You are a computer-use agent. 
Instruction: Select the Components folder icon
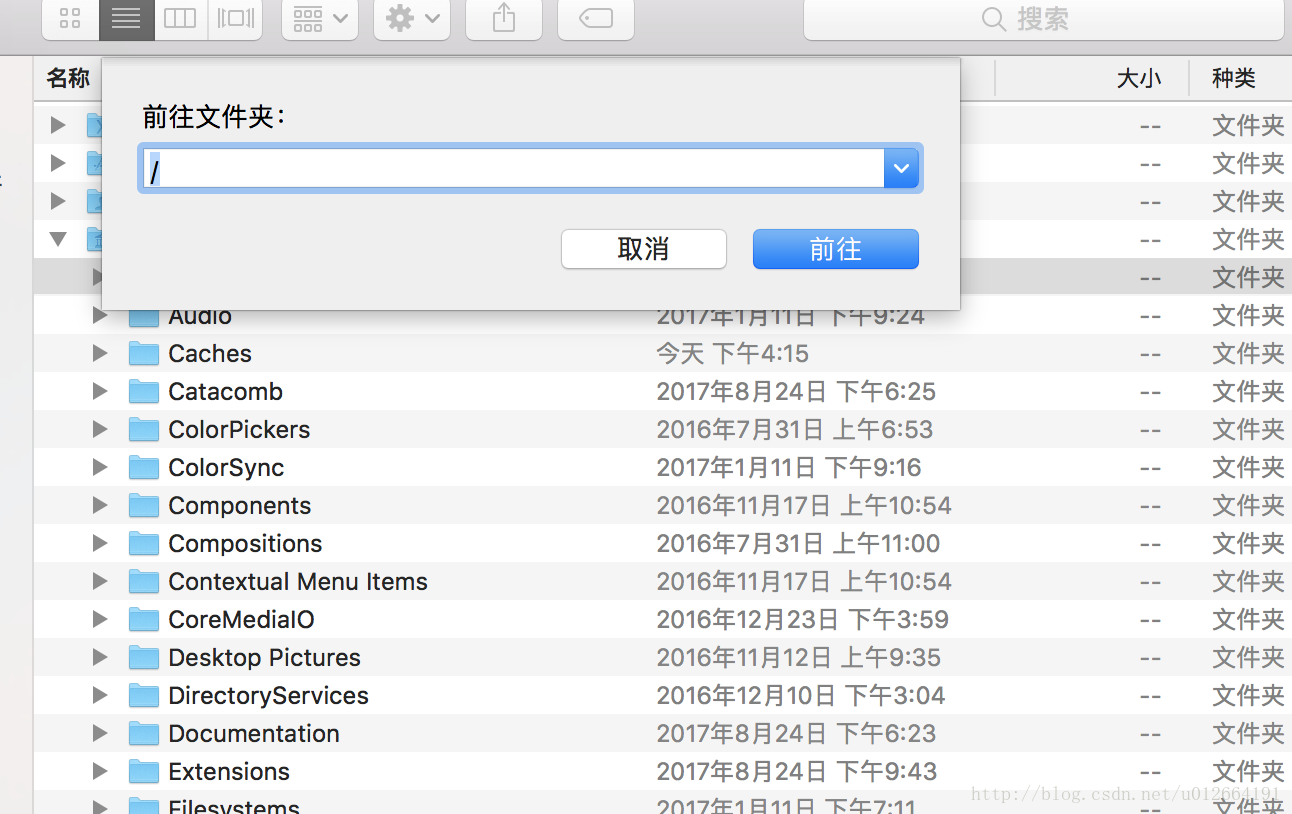[144, 505]
